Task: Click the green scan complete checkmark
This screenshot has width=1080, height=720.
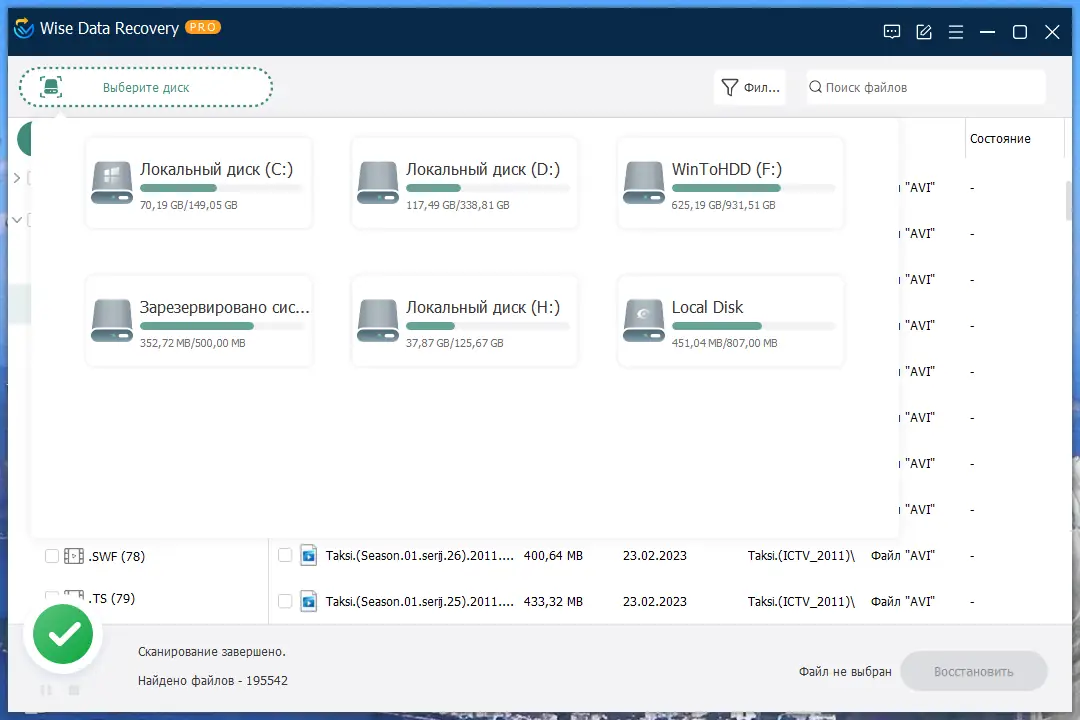Action: click(63, 634)
